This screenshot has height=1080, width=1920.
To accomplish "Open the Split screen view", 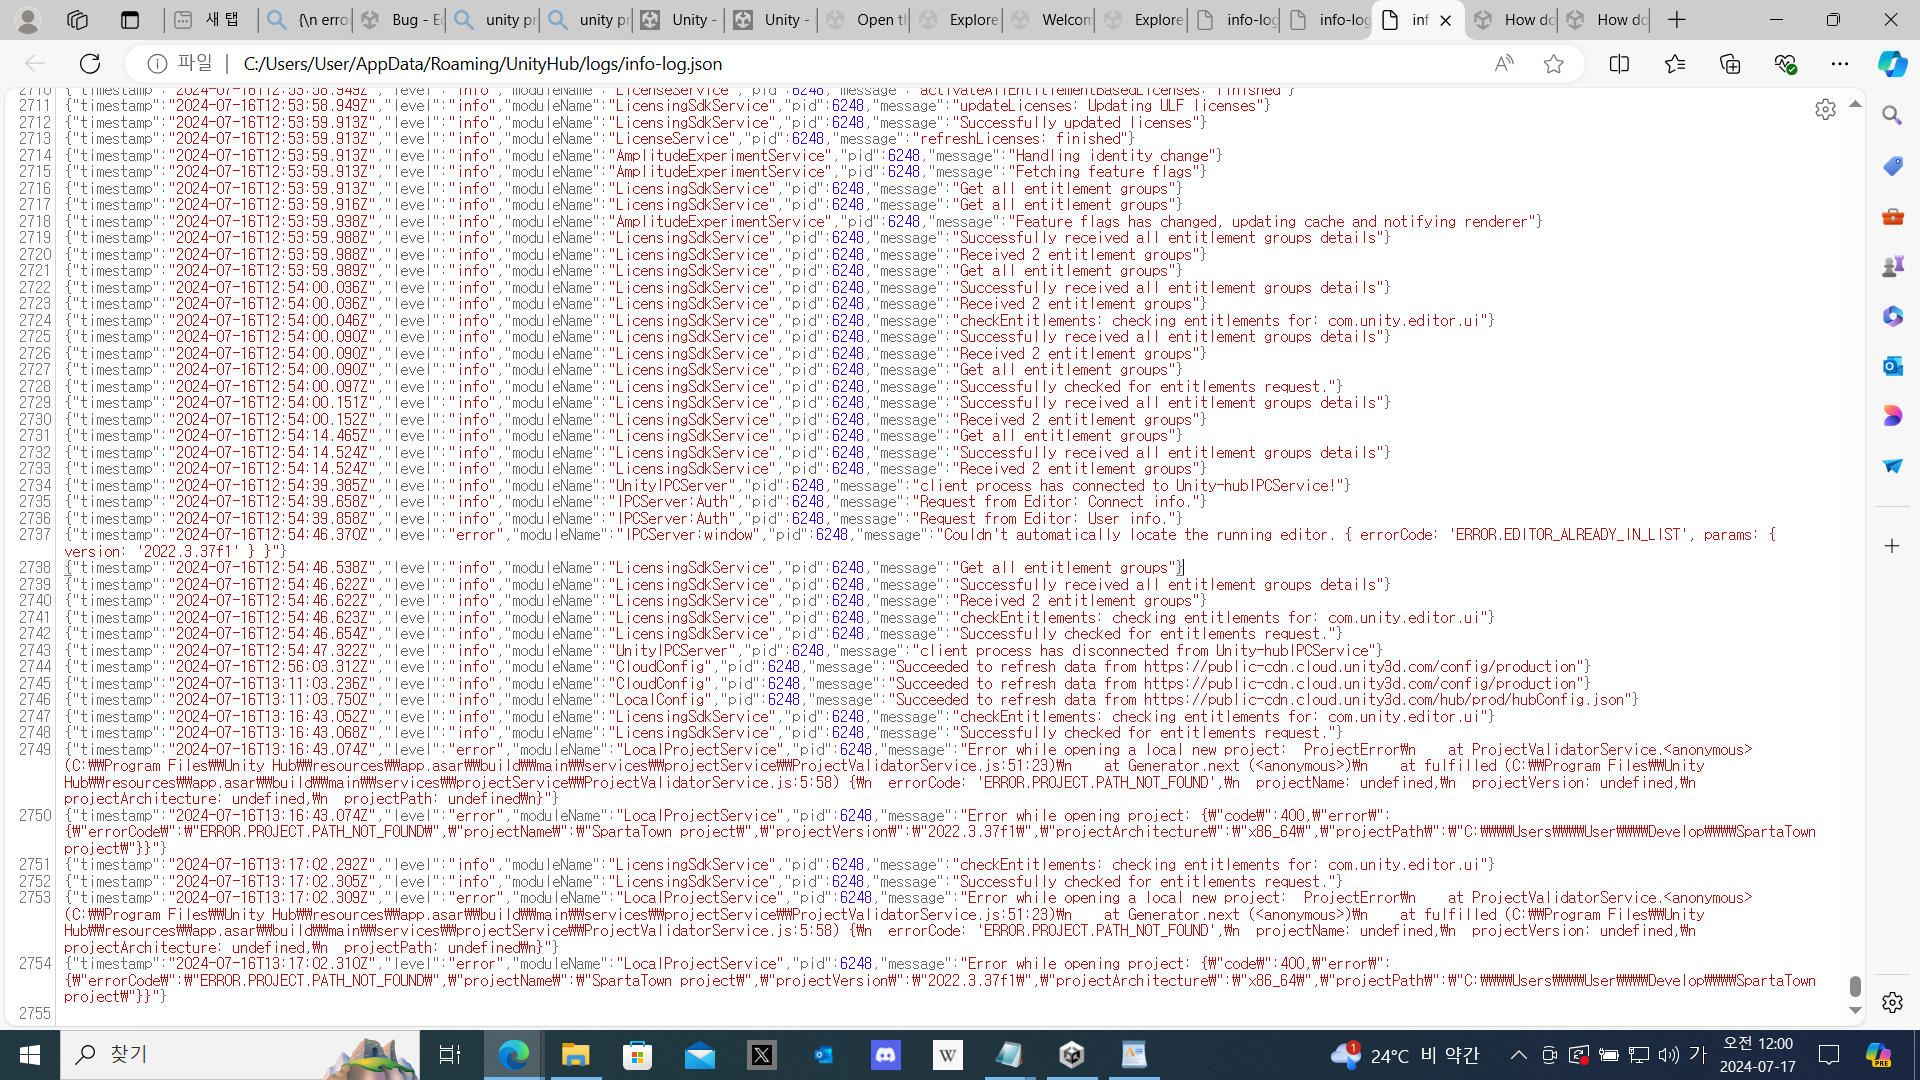I will point(1619,63).
